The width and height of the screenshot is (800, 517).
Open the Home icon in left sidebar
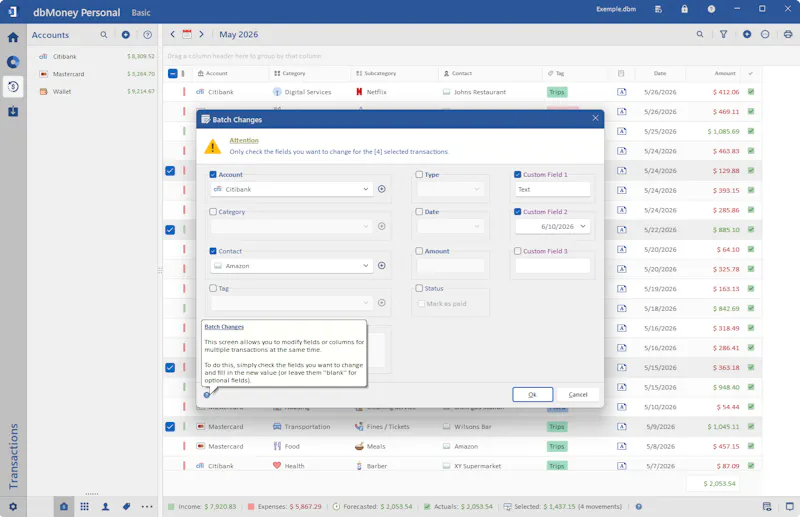(x=13, y=37)
